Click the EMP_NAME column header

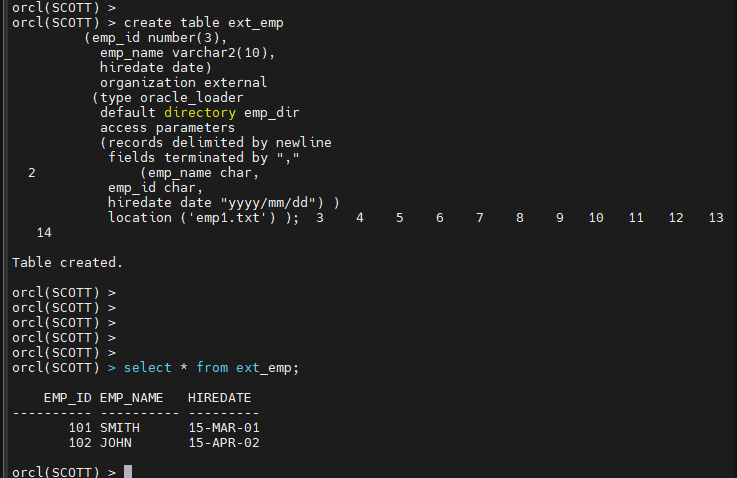pyautogui.click(x=132, y=398)
